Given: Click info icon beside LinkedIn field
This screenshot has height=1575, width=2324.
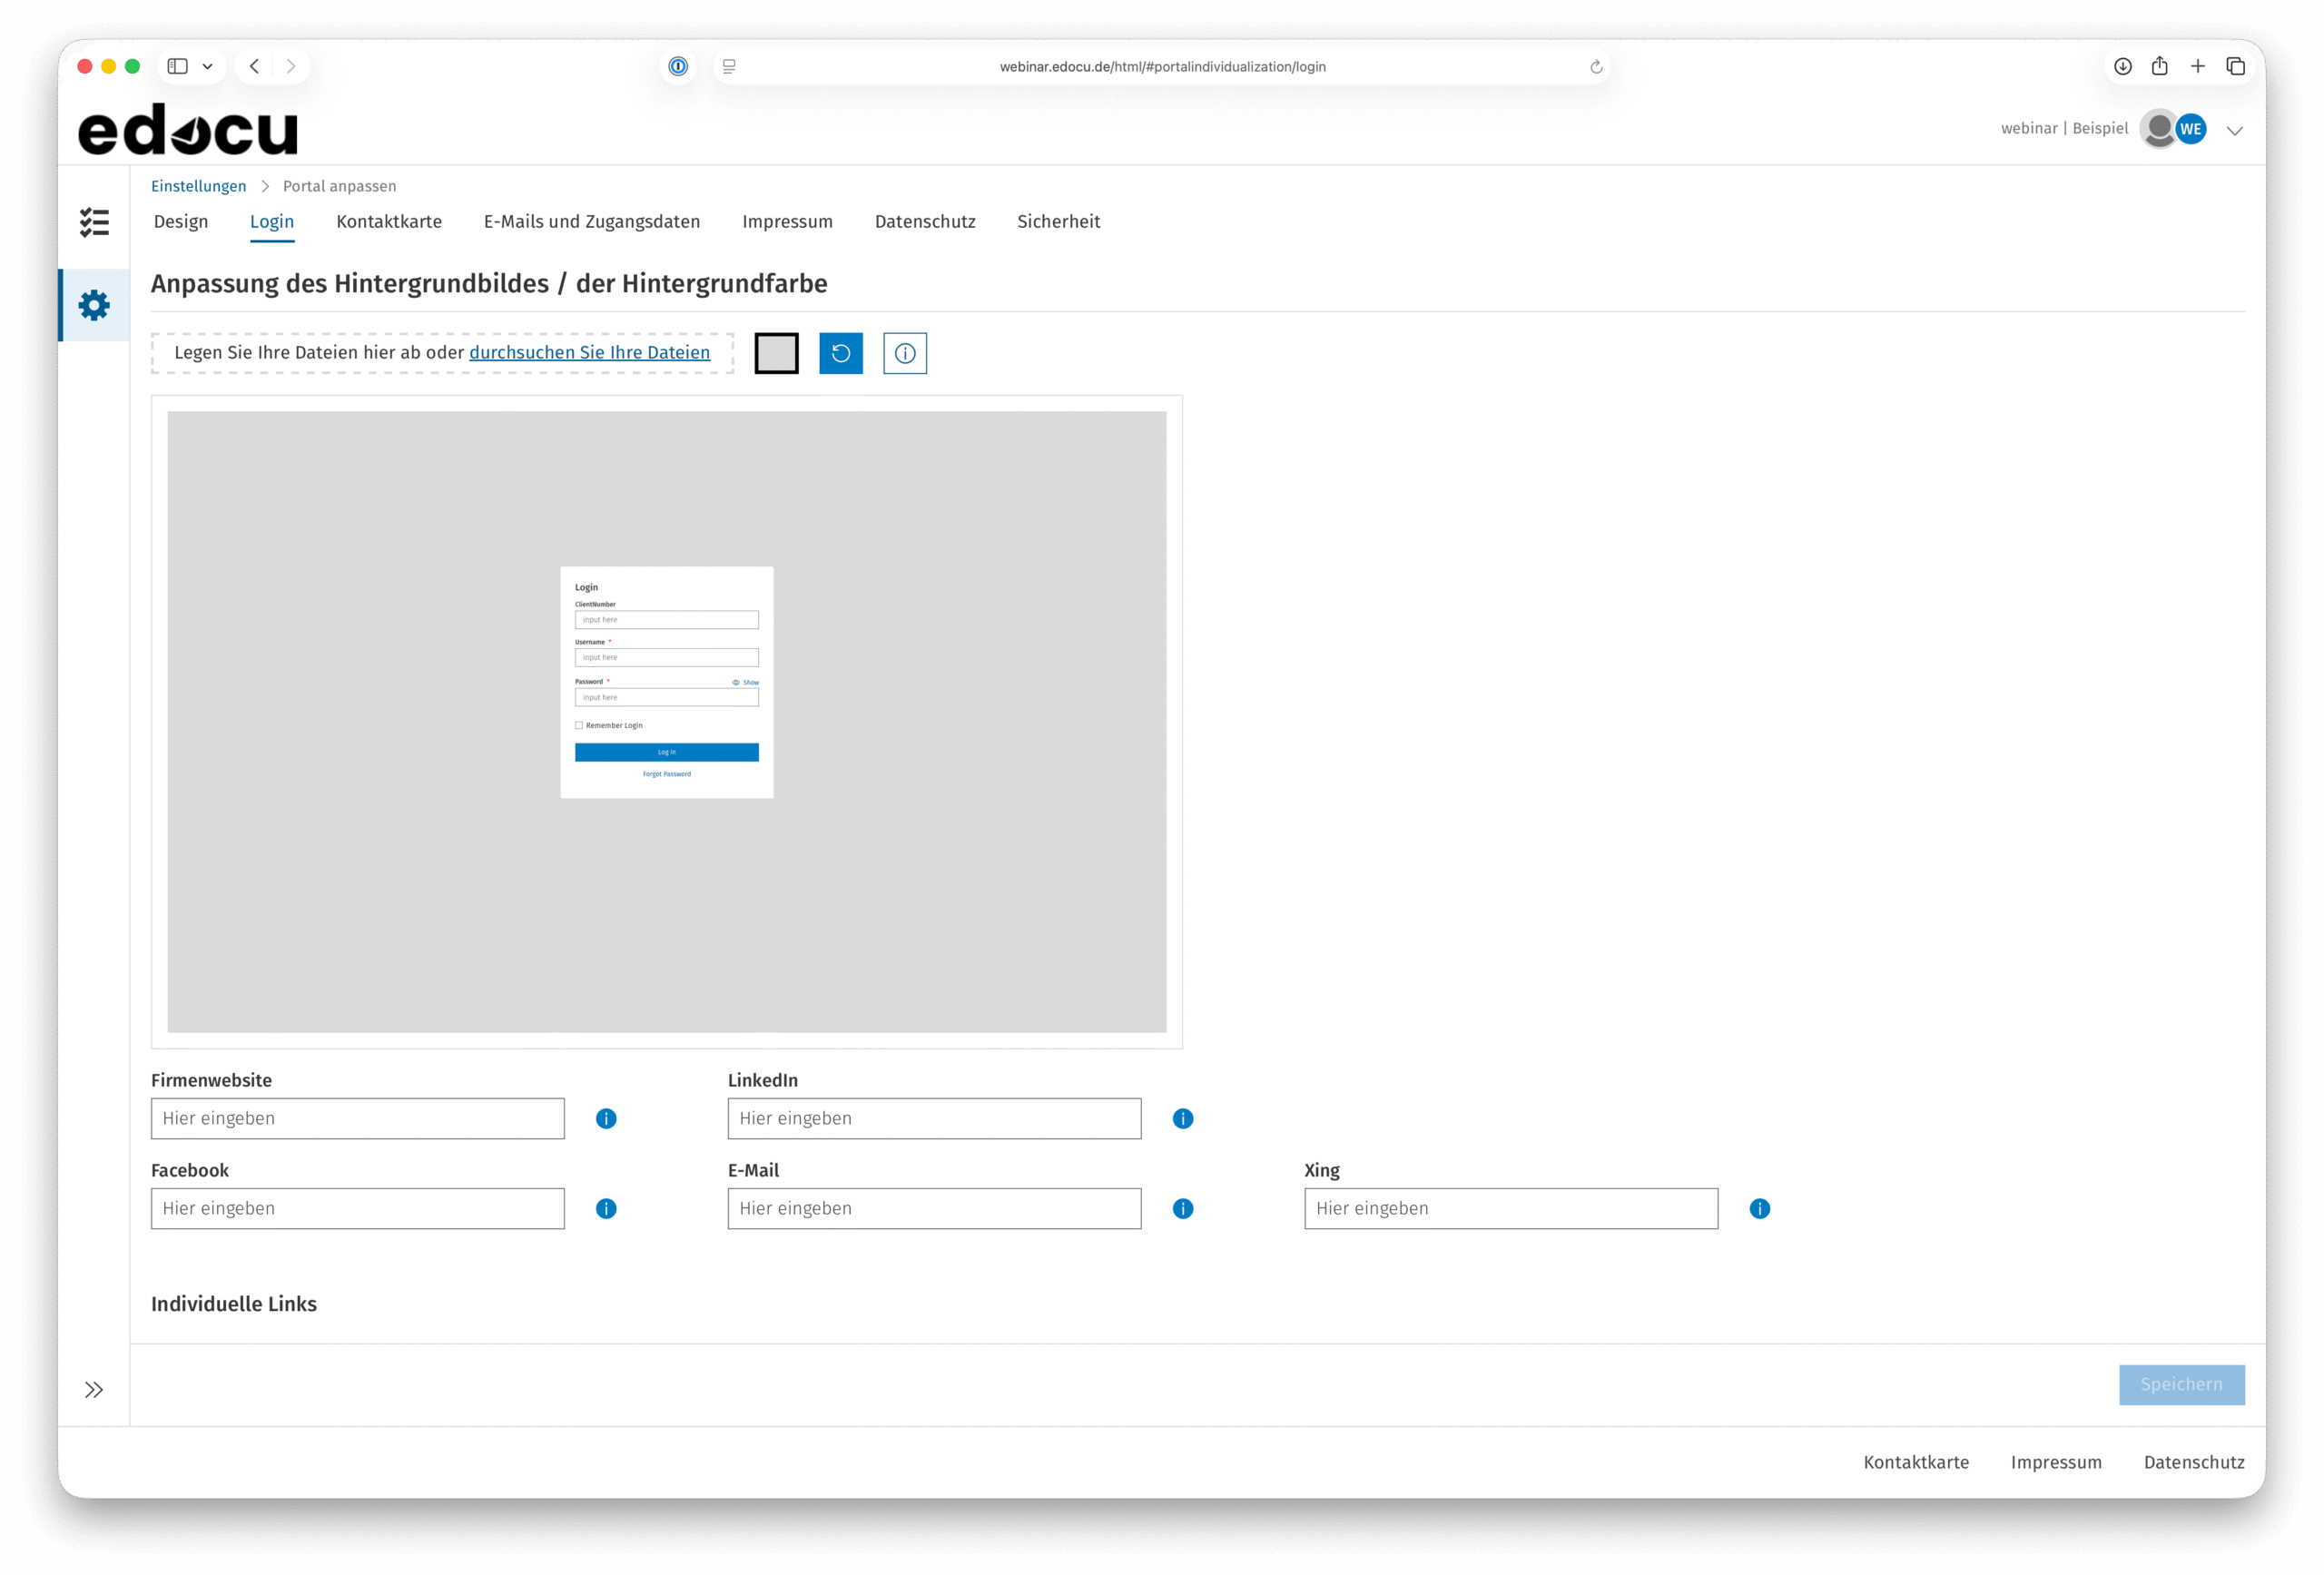Looking at the screenshot, I should pos(1182,1118).
